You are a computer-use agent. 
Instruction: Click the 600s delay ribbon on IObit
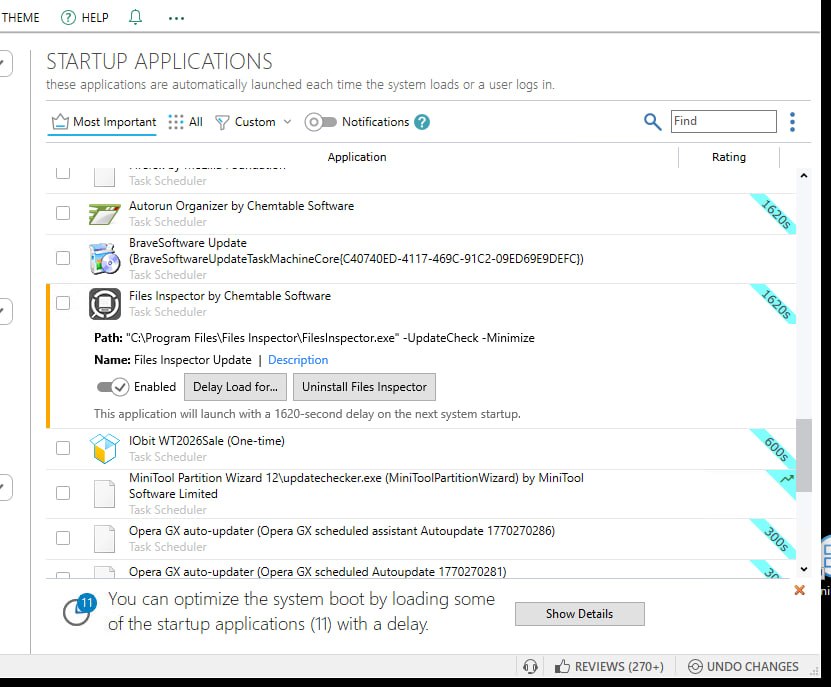[776, 448]
